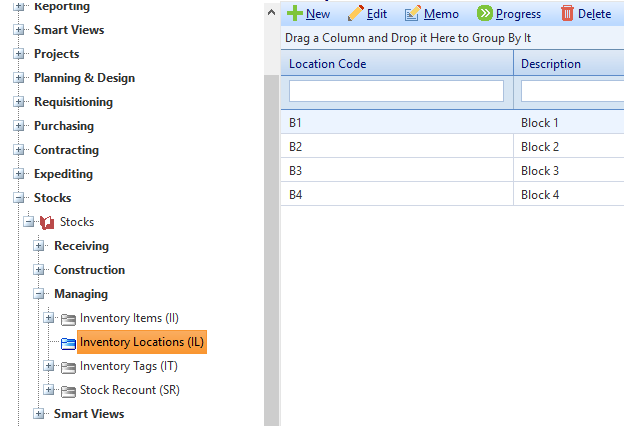
Task: Select Inventory Tags (IT) label
Action: (x=129, y=365)
